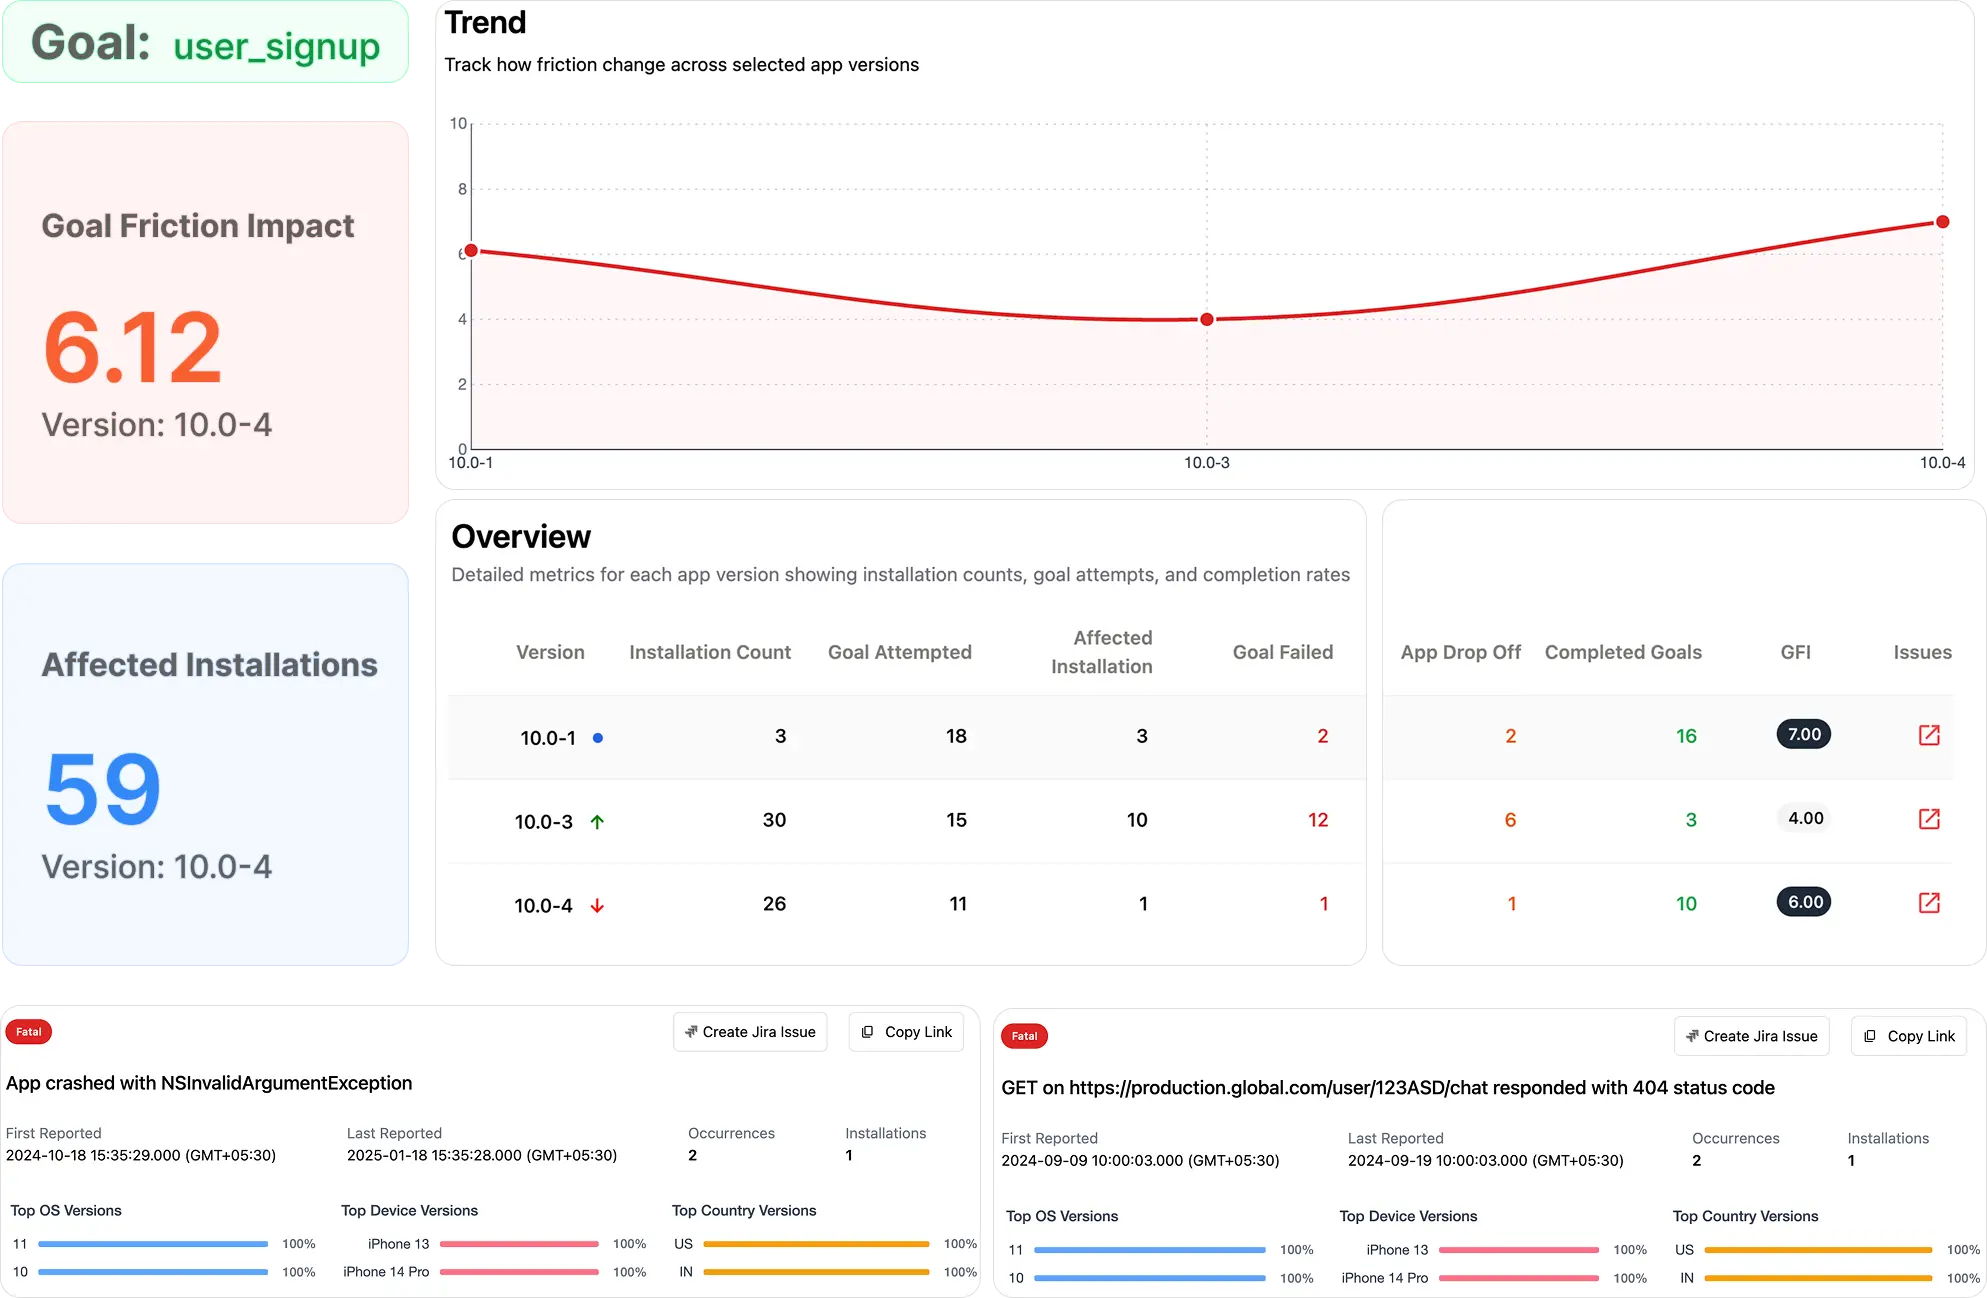The width and height of the screenshot is (1987, 1298).
Task: Click the Goal Attempted column header
Action: pos(900,653)
